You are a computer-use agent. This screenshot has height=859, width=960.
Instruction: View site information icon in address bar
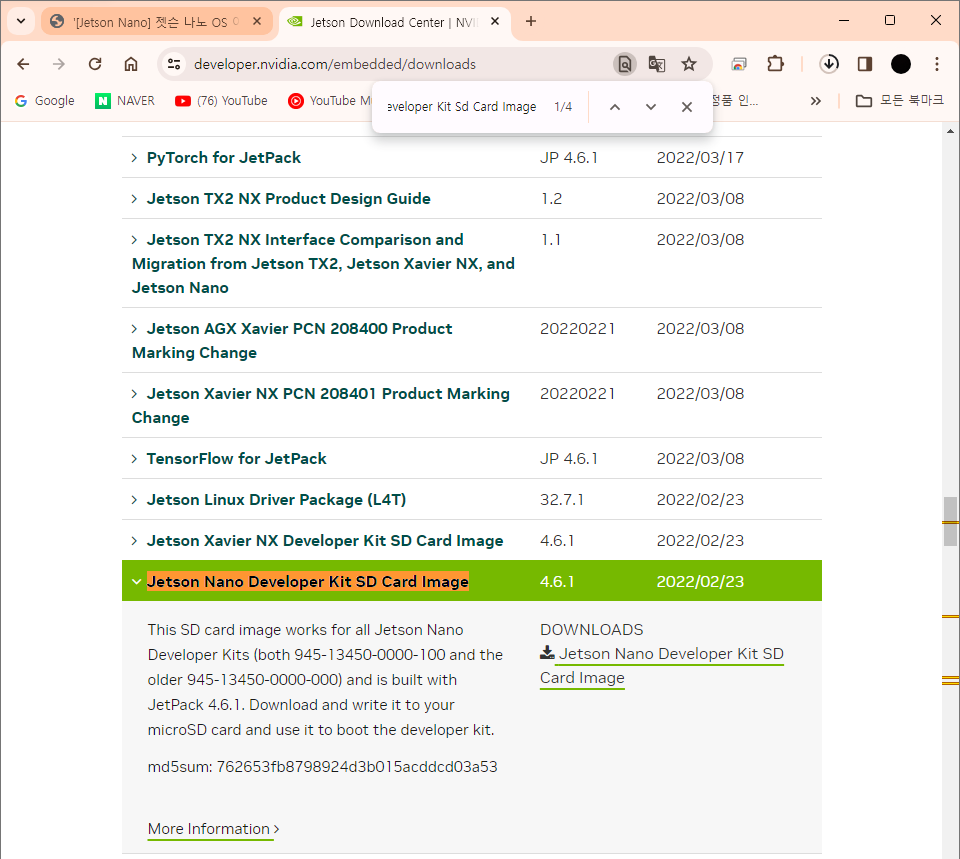pyautogui.click(x=174, y=64)
